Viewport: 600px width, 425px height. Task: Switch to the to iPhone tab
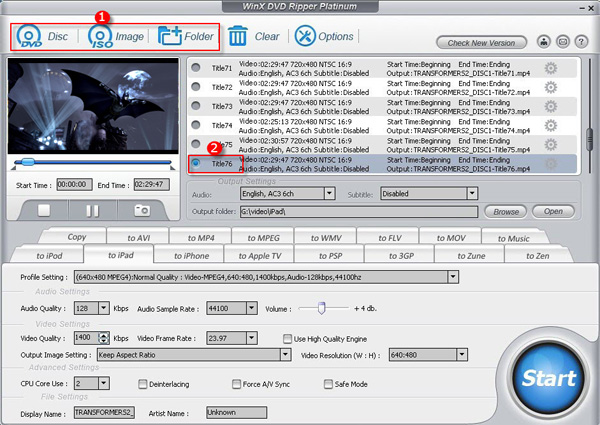point(191,256)
